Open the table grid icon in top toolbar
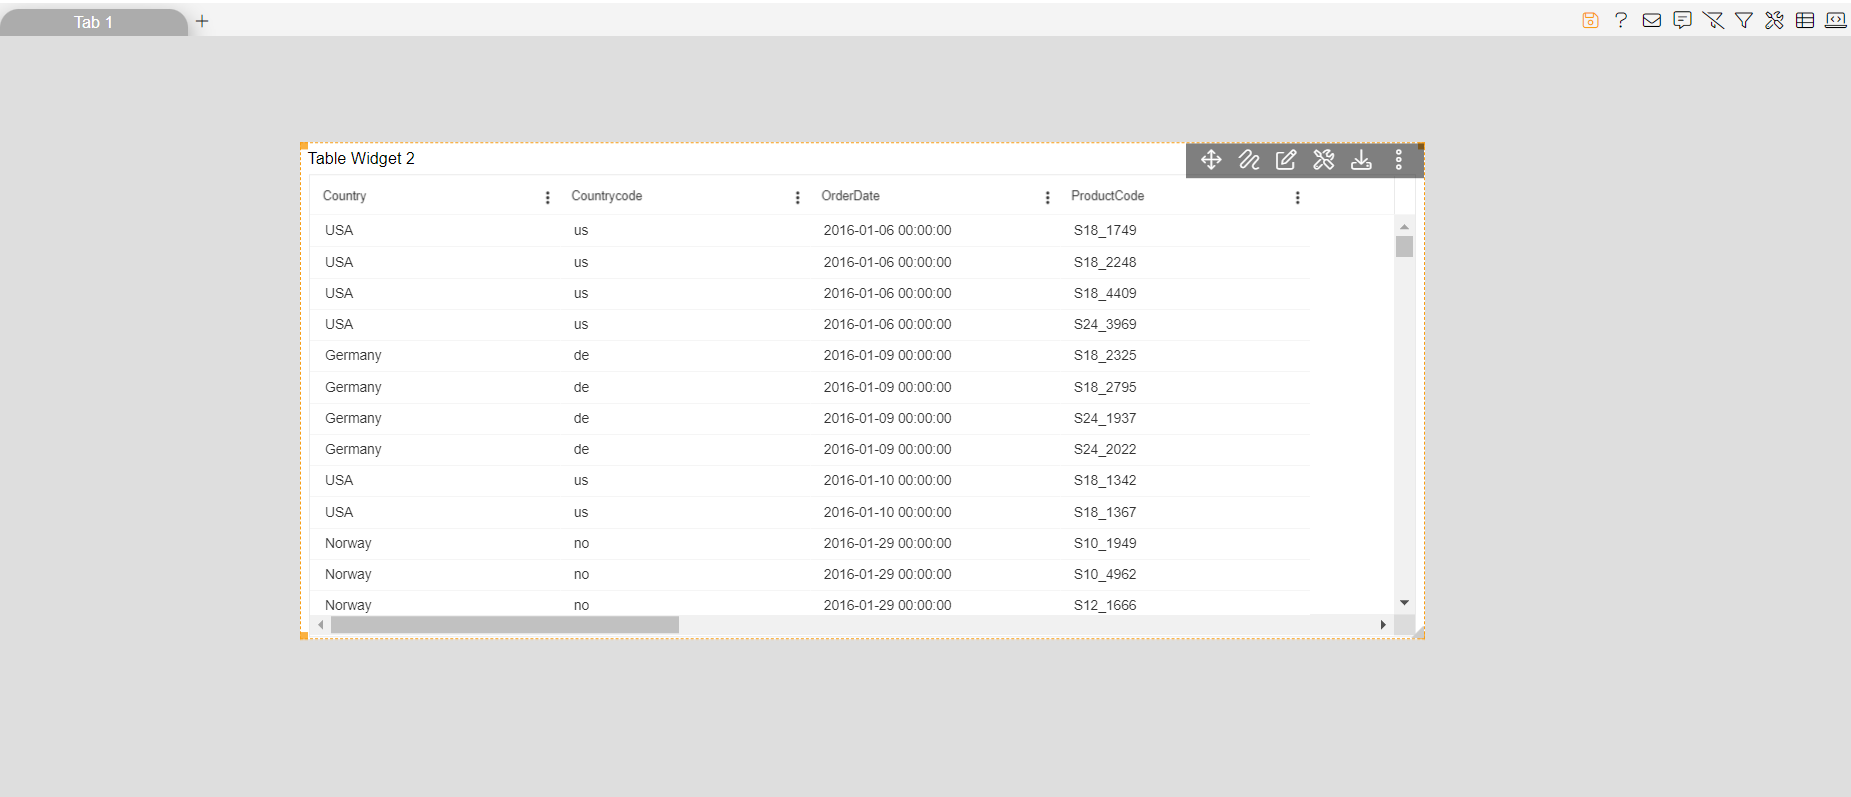 [x=1805, y=20]
